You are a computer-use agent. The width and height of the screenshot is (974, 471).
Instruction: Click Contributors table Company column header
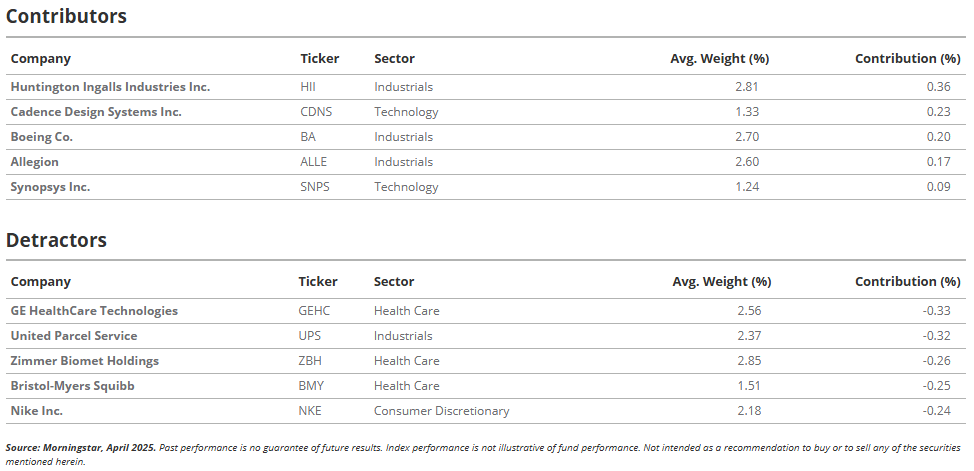point(40,58)
